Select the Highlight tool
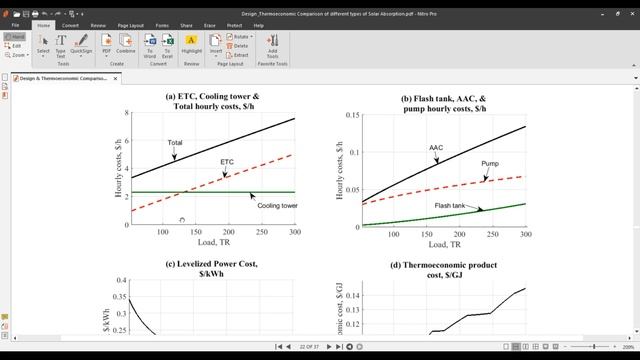 (191, 44)
